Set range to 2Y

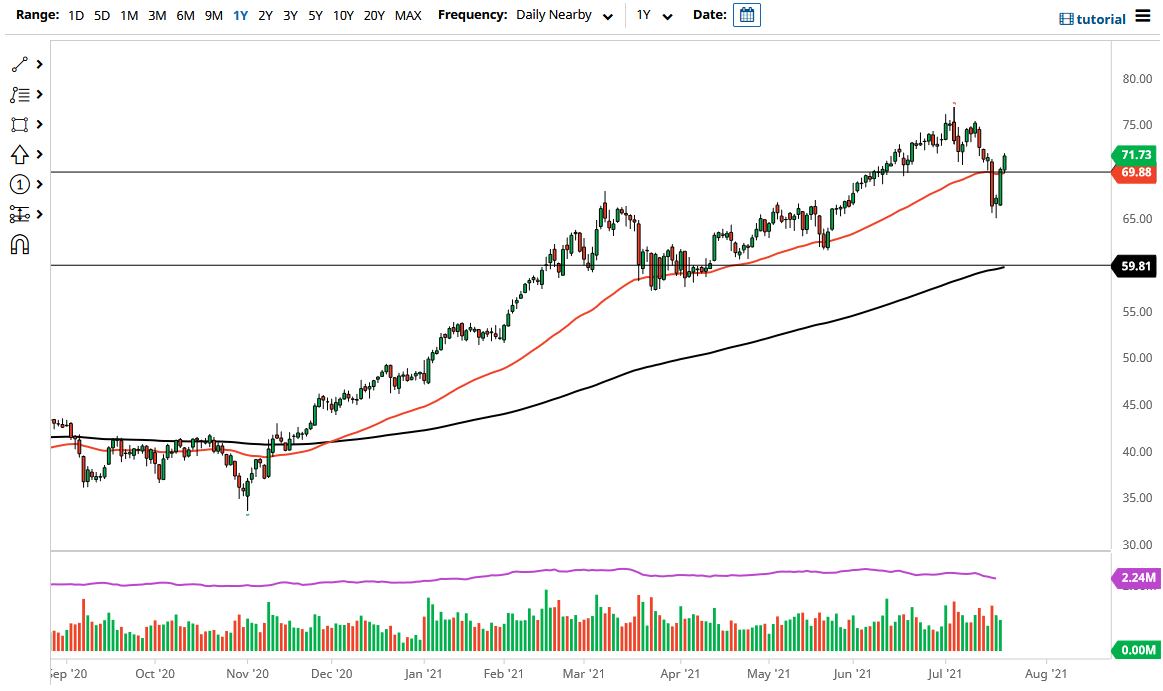(265, 15)
